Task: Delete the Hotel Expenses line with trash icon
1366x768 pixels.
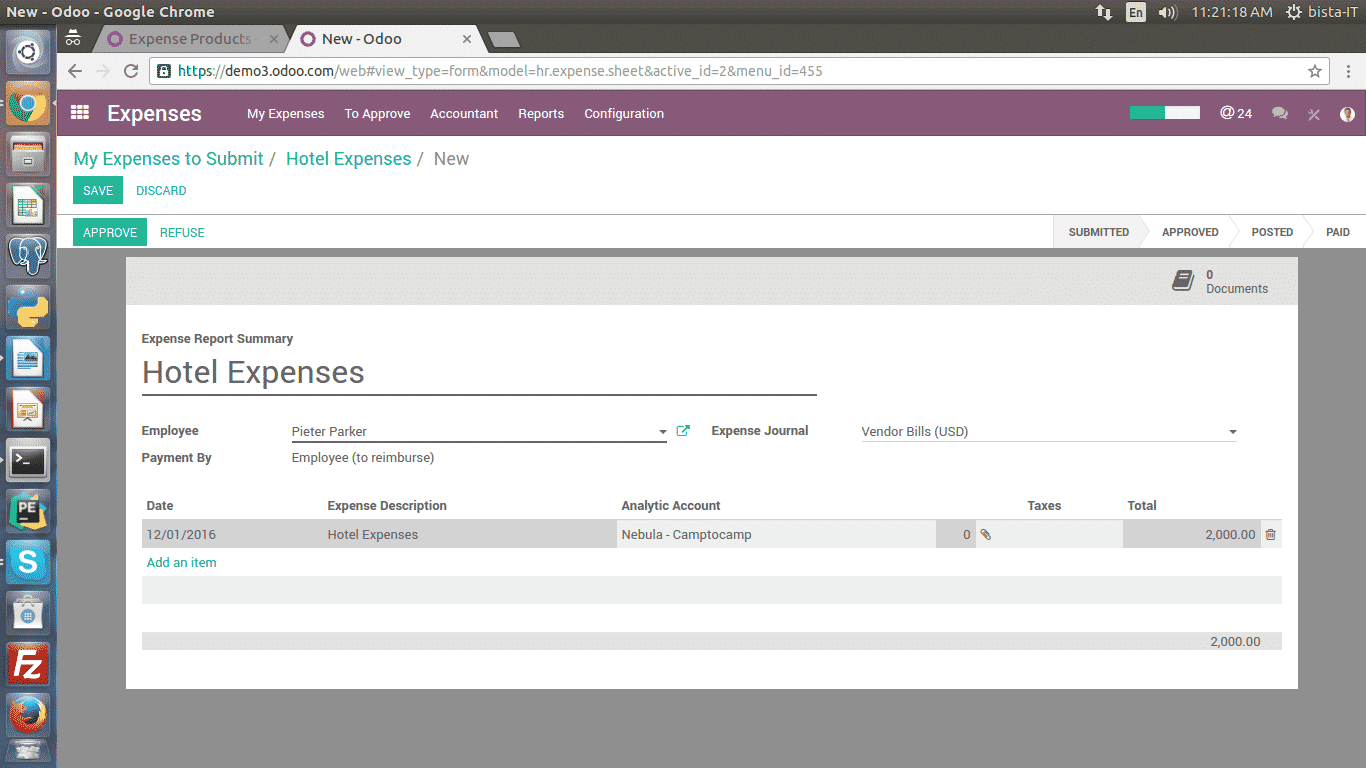Action: (x=1270, y=535)
